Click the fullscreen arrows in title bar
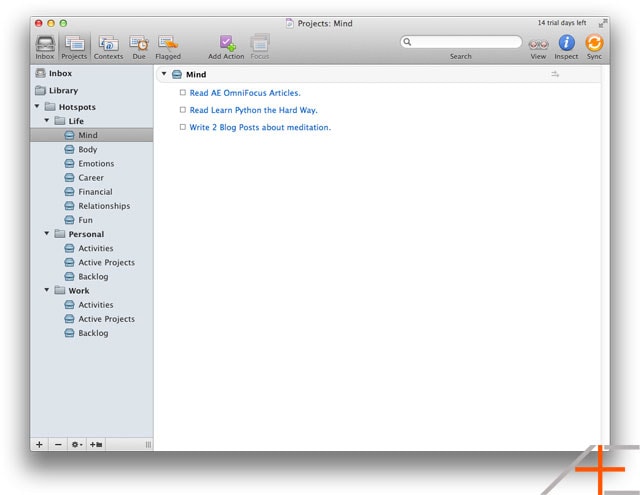This screenshot has height=495, width=640. (602, 23)
